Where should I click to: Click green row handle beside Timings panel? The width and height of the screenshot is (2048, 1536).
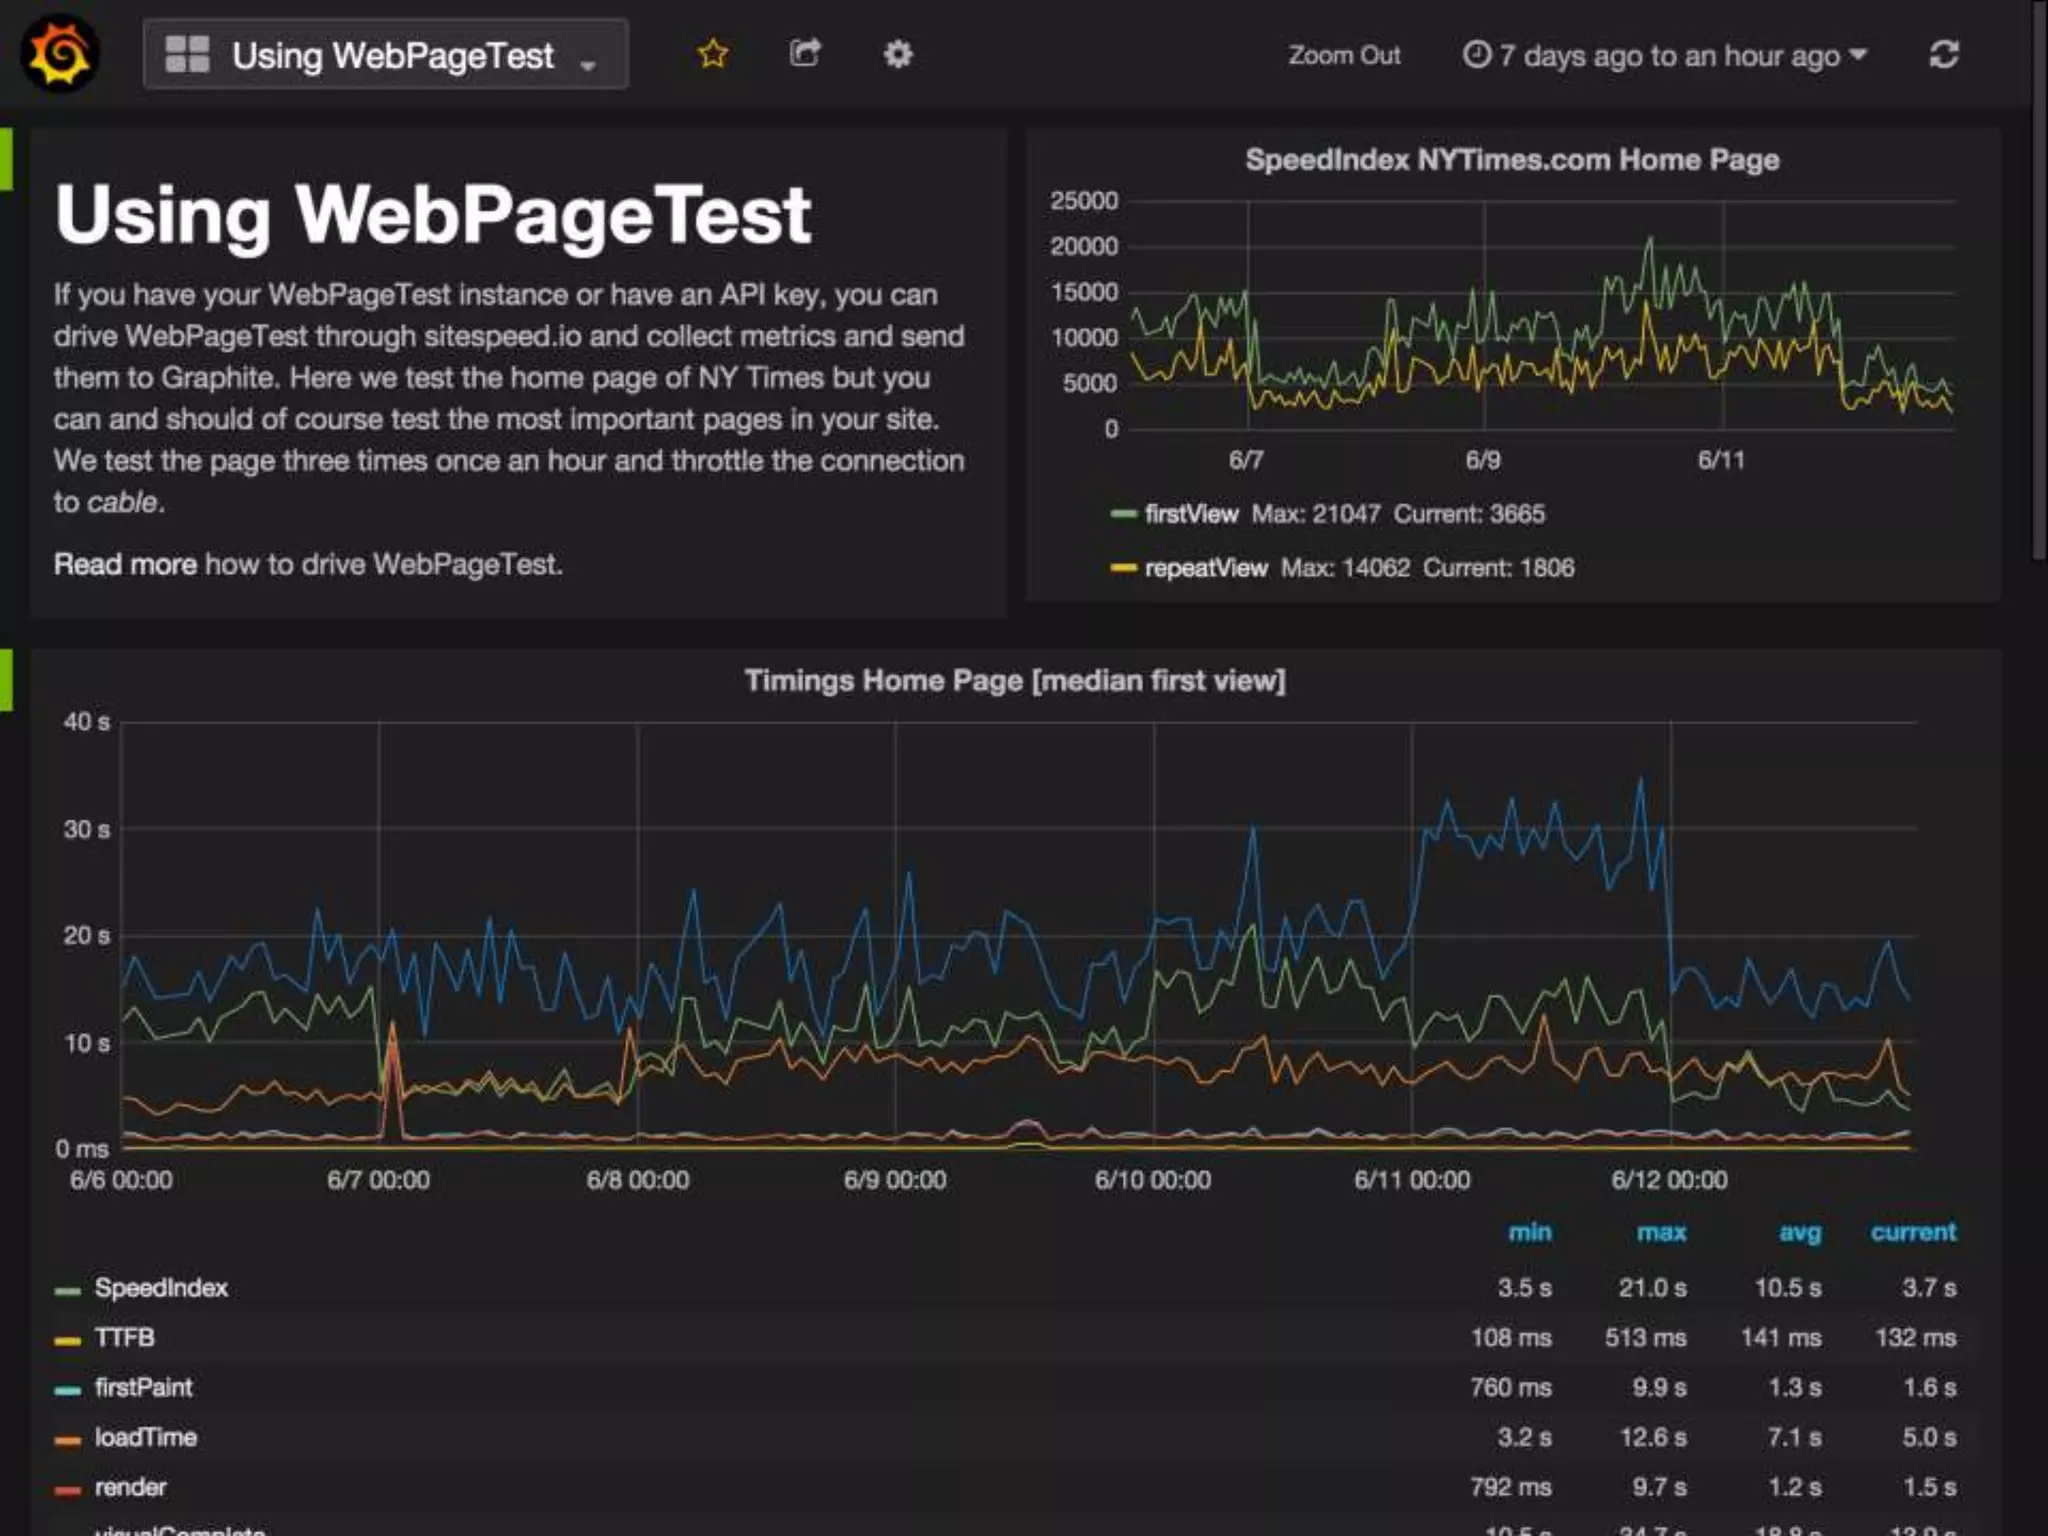[x=6, y=680]
